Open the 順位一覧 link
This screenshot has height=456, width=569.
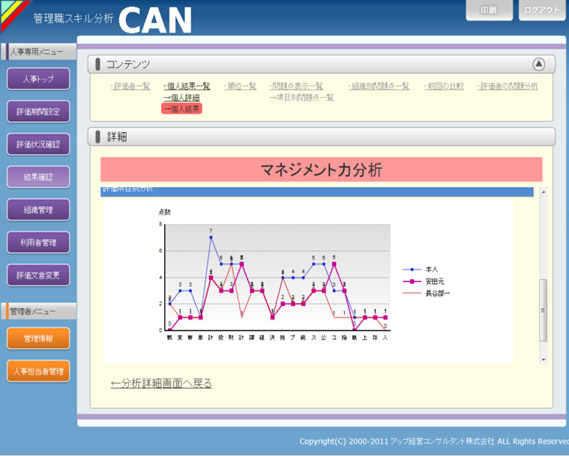point(240,86)
